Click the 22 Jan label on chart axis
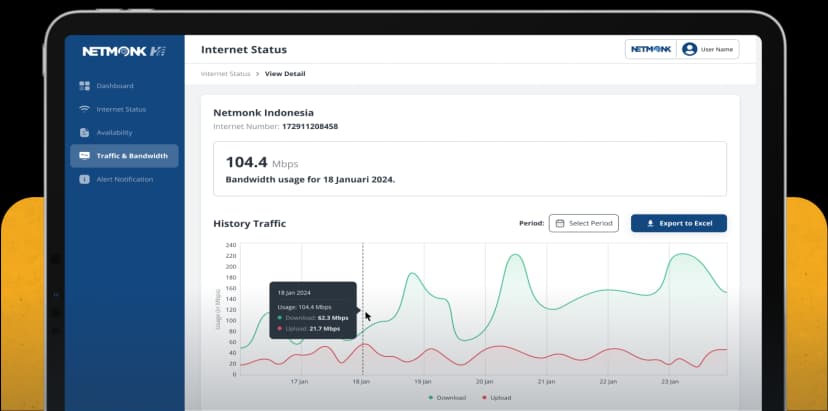Screen dimensions: 828x411 tap(608, 381)
